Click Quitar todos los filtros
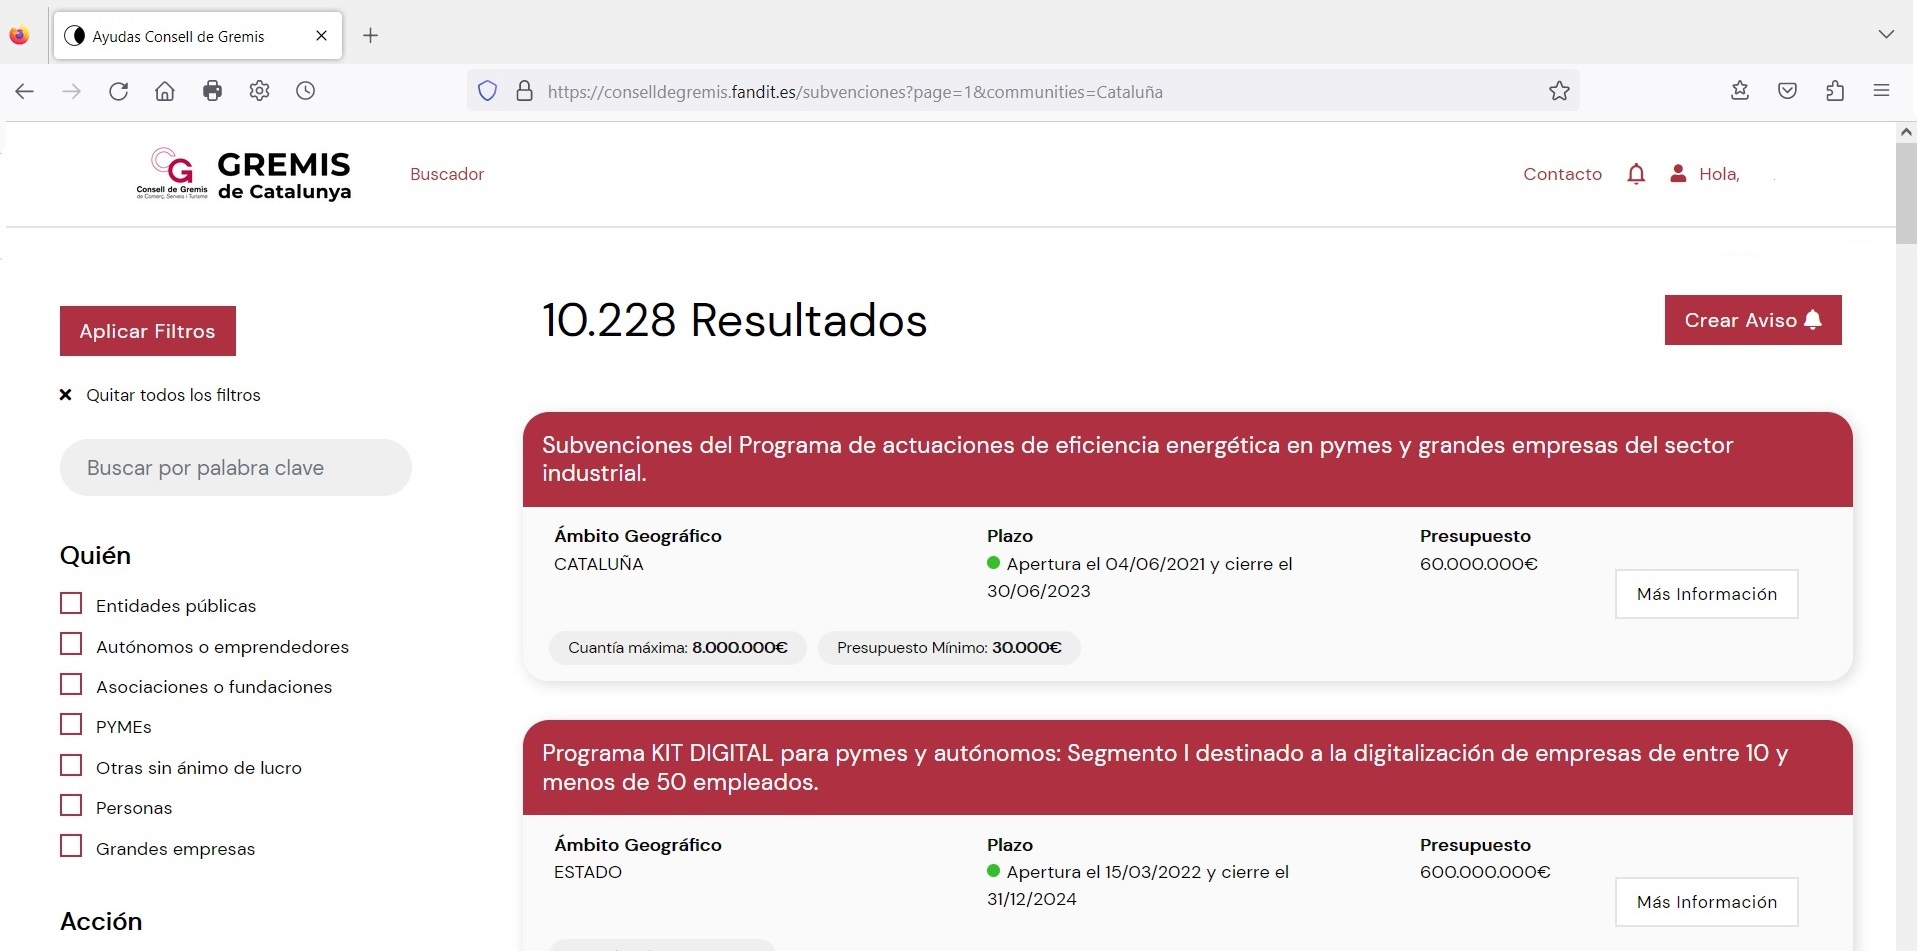Image resolution: width=1925 pixels, height=951 pixels. coord(172,395)
